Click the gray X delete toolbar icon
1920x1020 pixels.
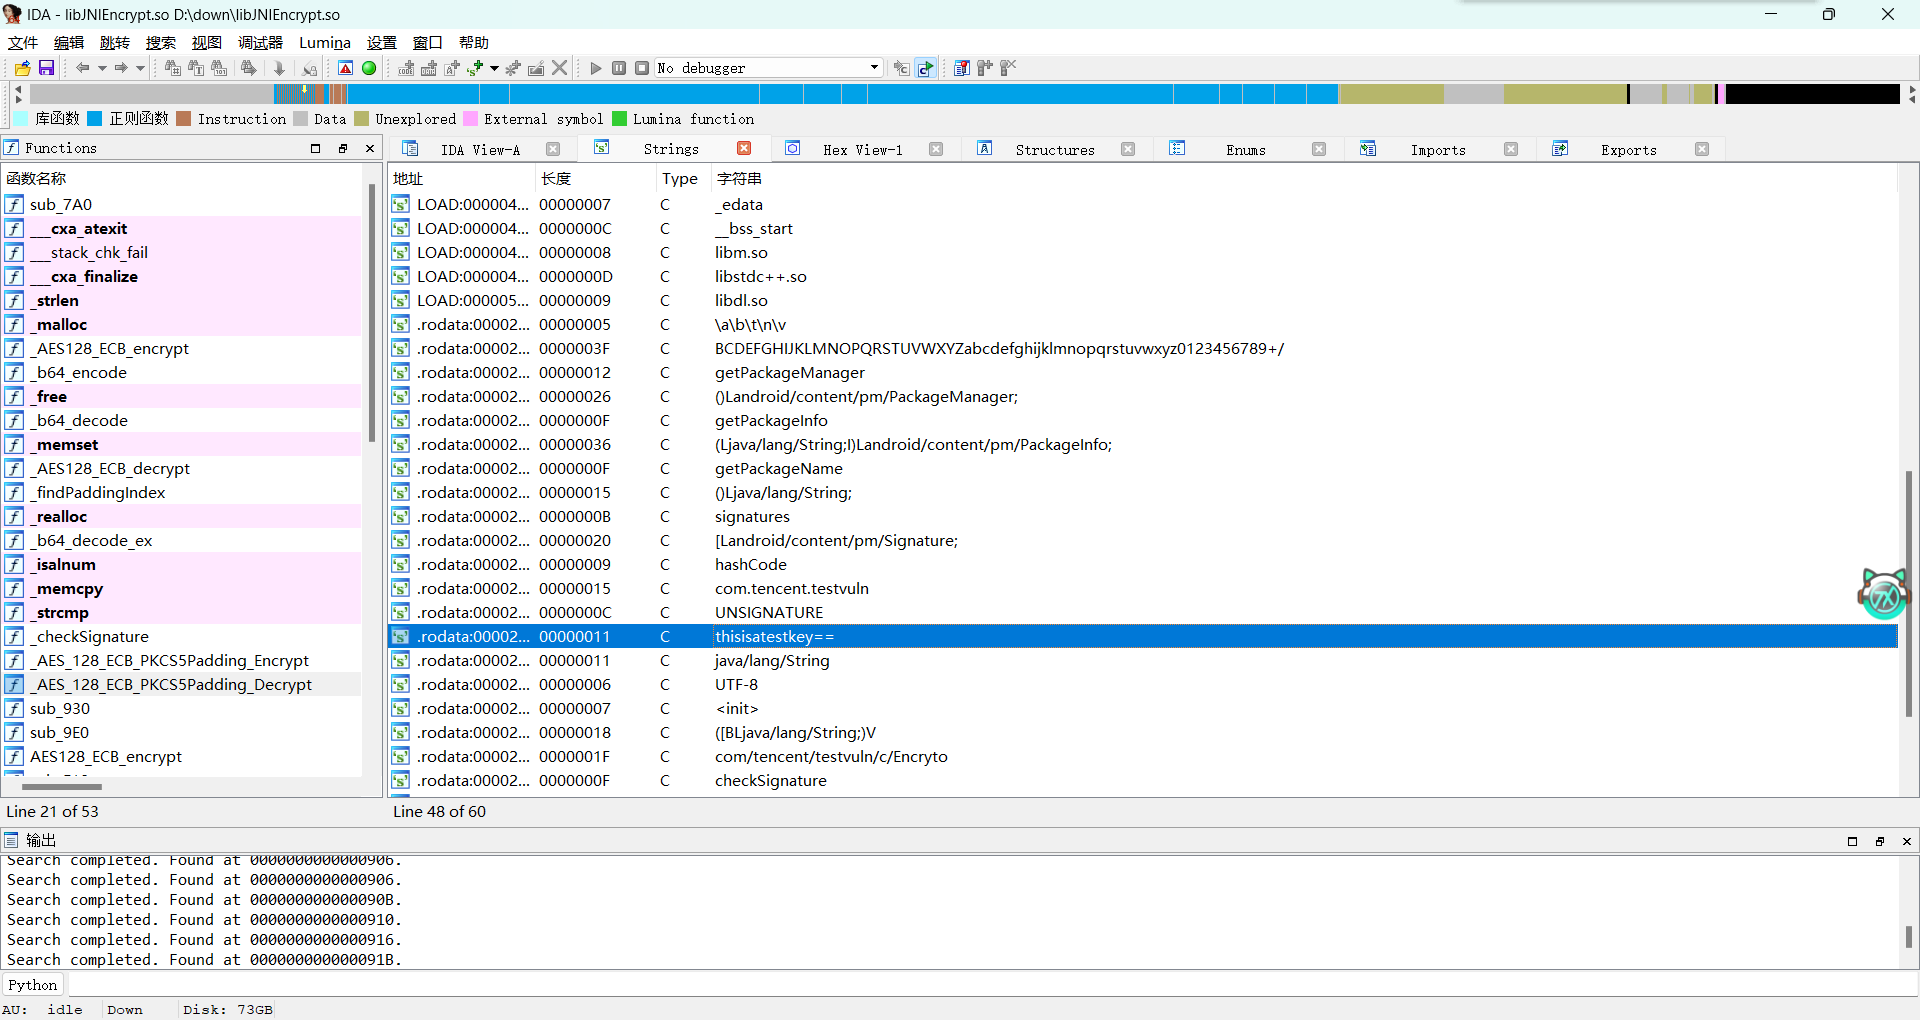click(560, 68)
